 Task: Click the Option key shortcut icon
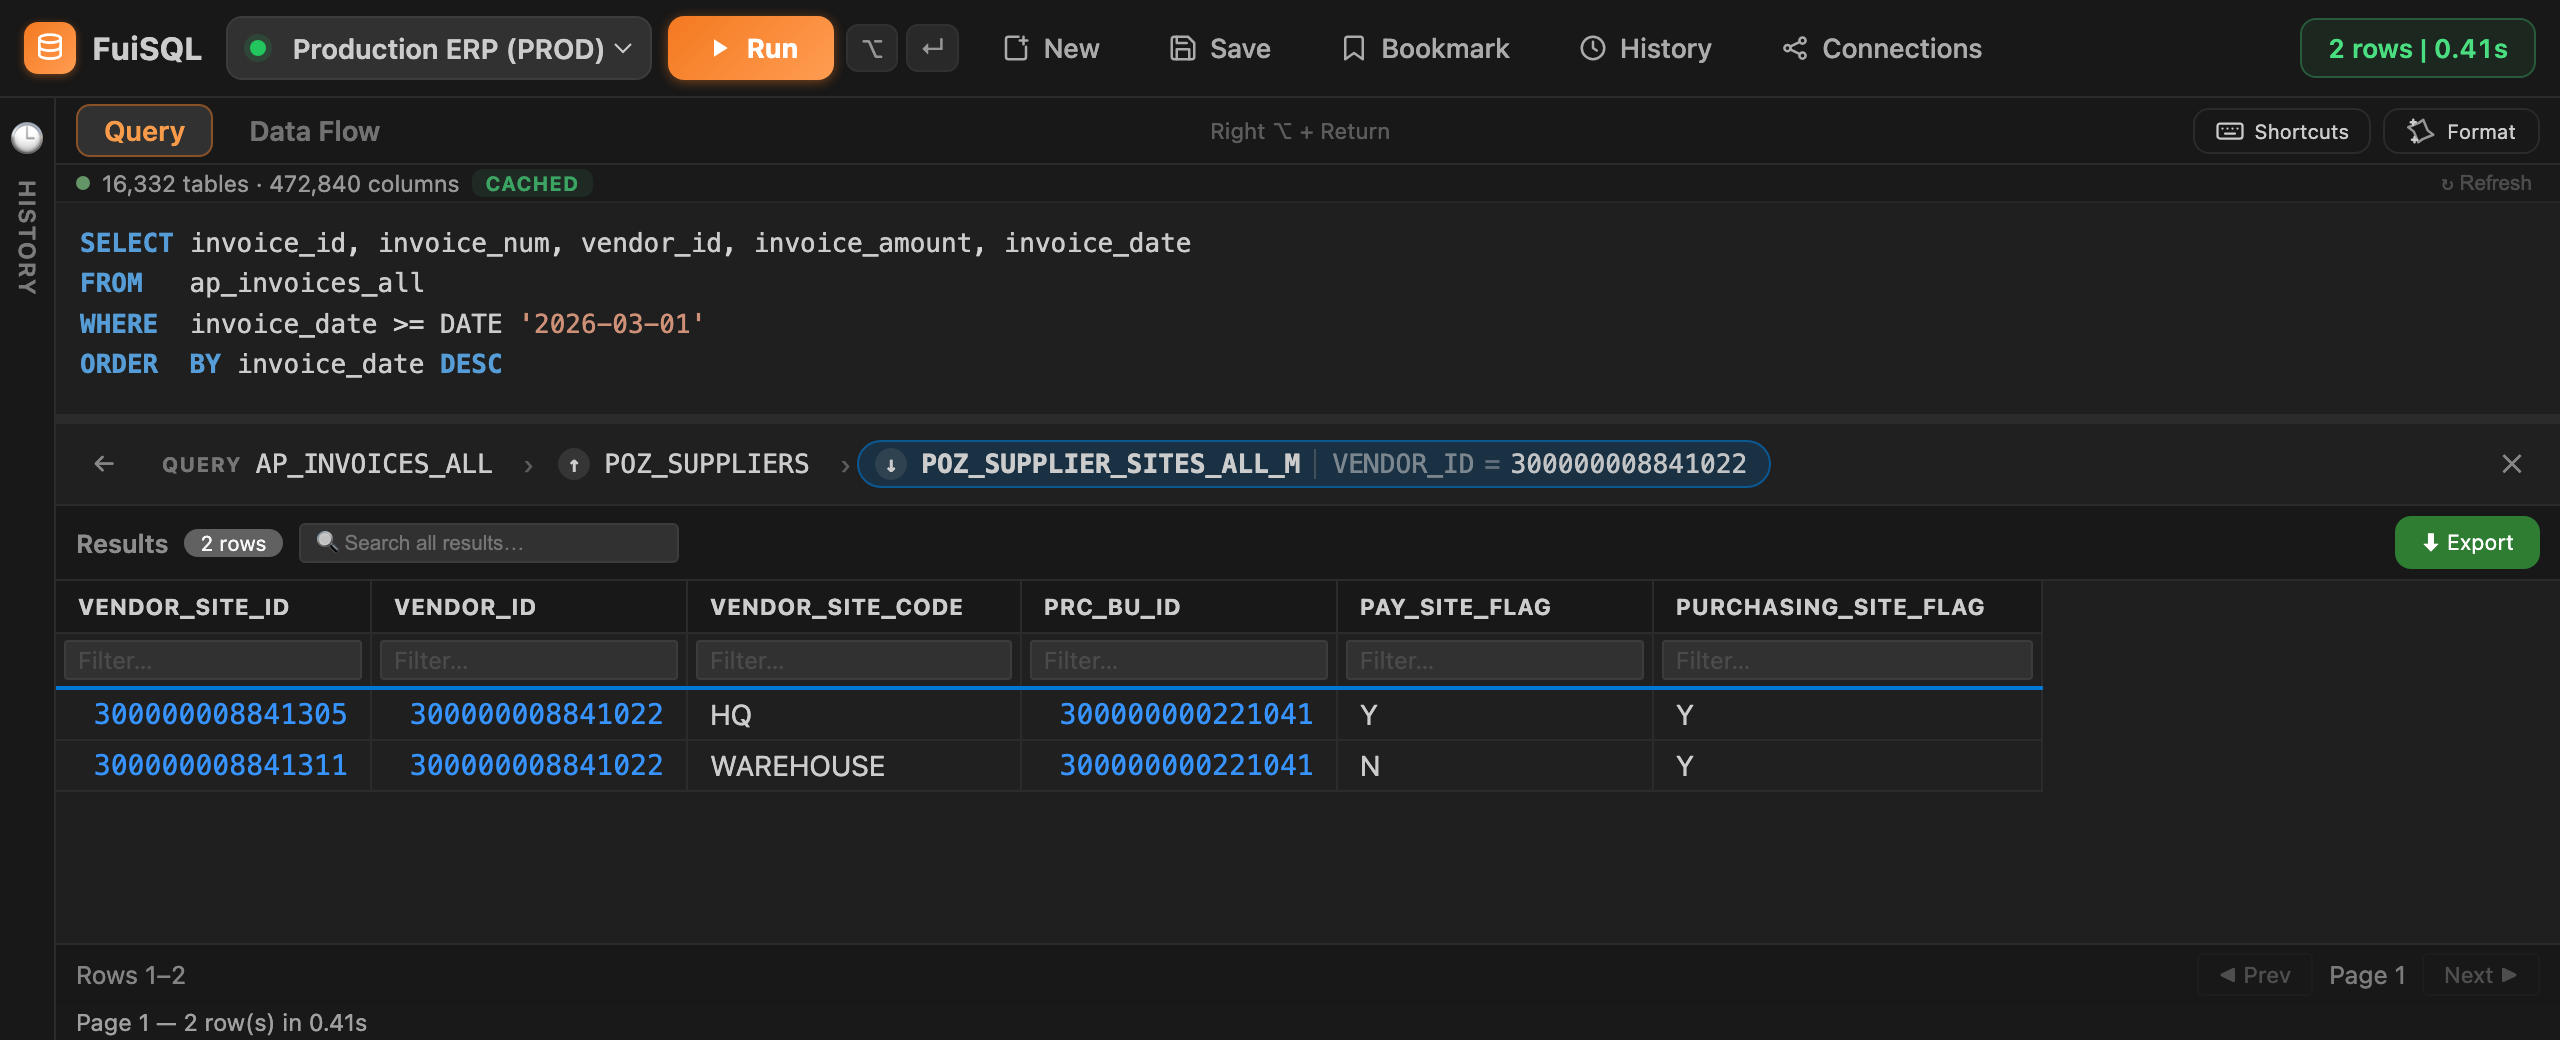tap(872, 48)
